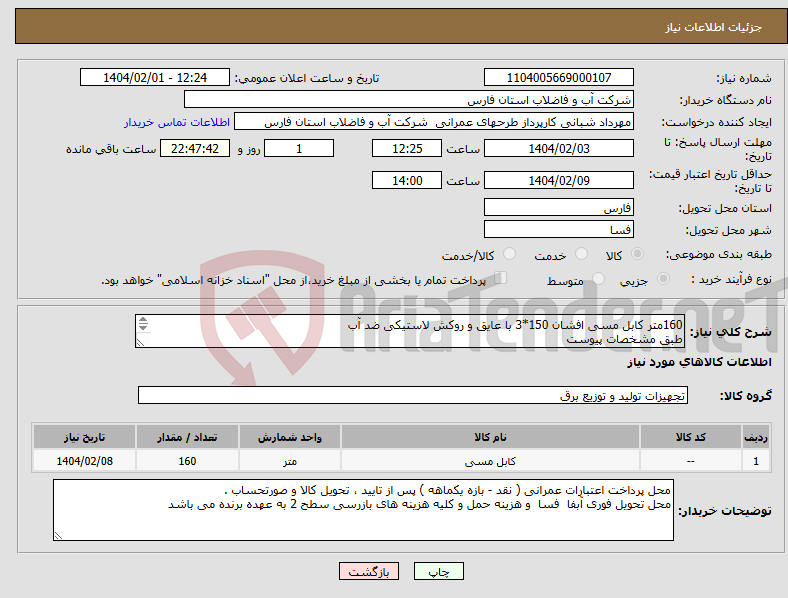
Task: Click the buyer name field شرکت آب و فاضلاب
Action: pyautogui.click(x=409, y=99)
